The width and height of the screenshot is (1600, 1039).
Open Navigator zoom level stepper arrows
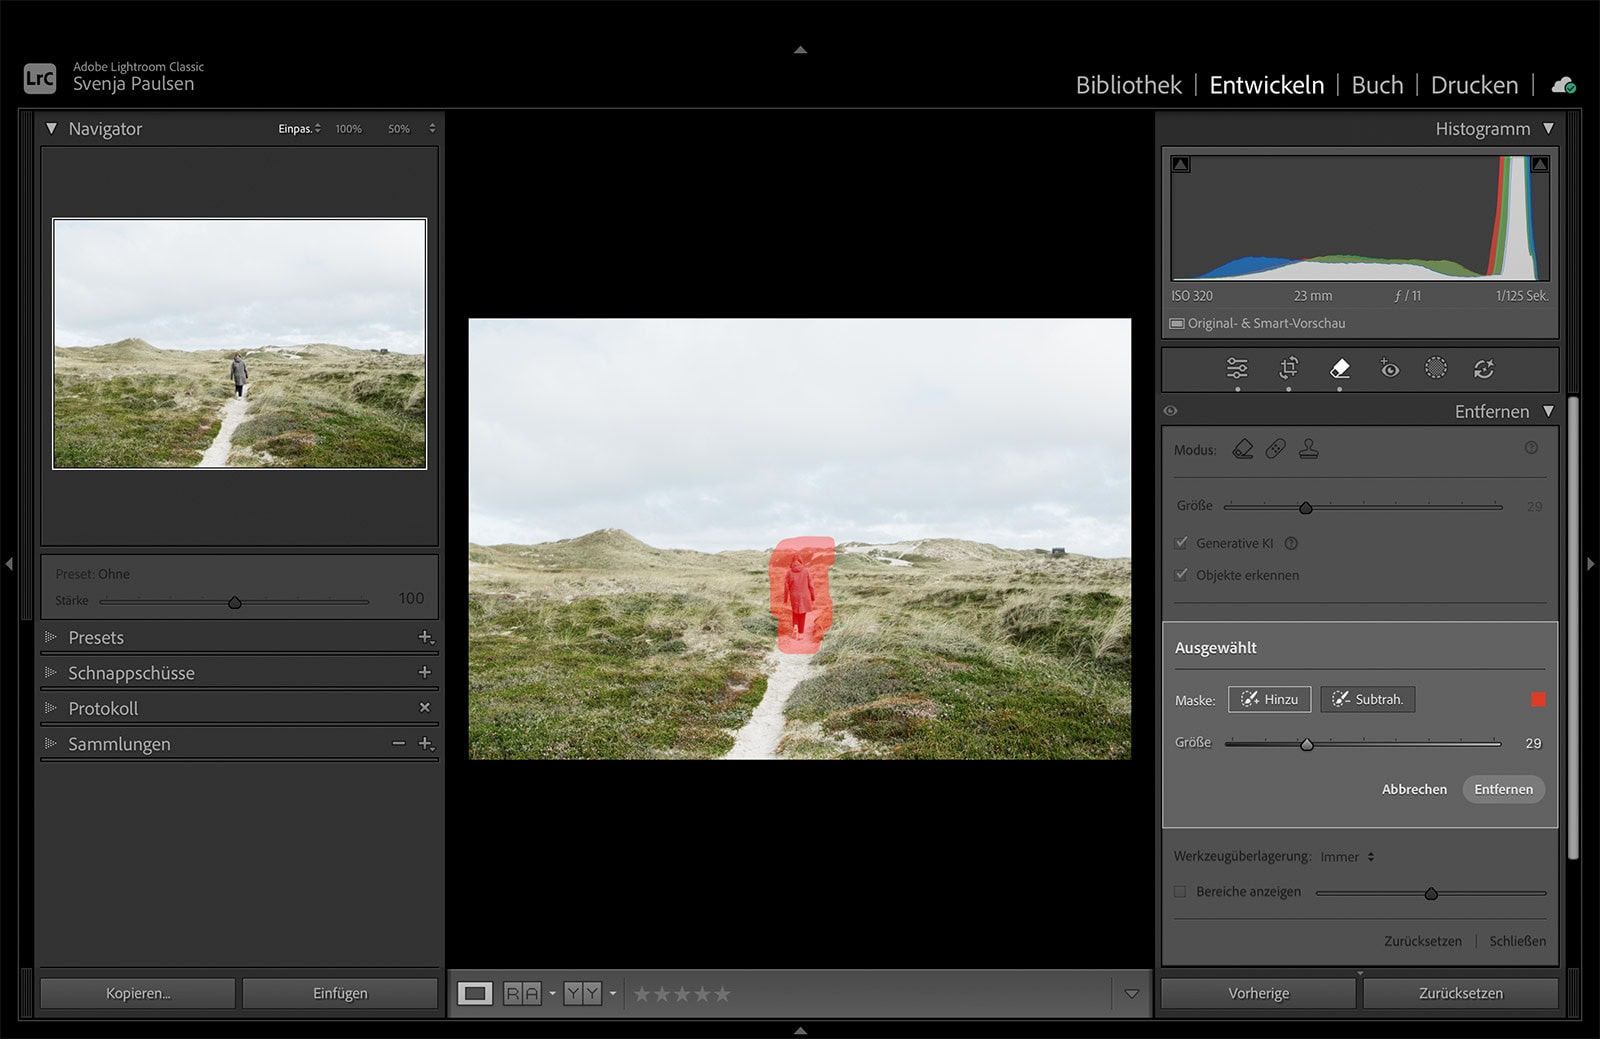tap(432, 128)
